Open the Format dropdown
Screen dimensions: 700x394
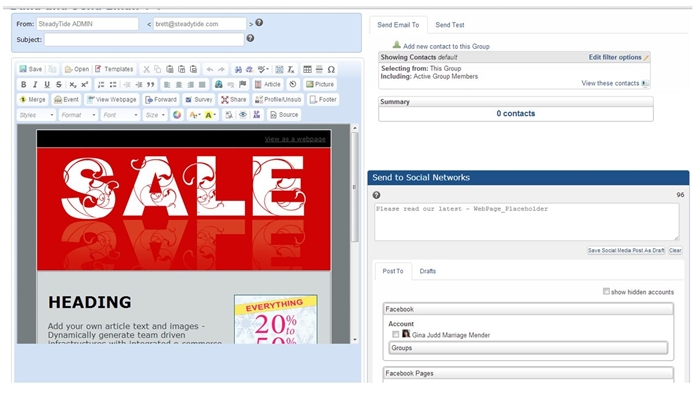[x=79, y=115]
